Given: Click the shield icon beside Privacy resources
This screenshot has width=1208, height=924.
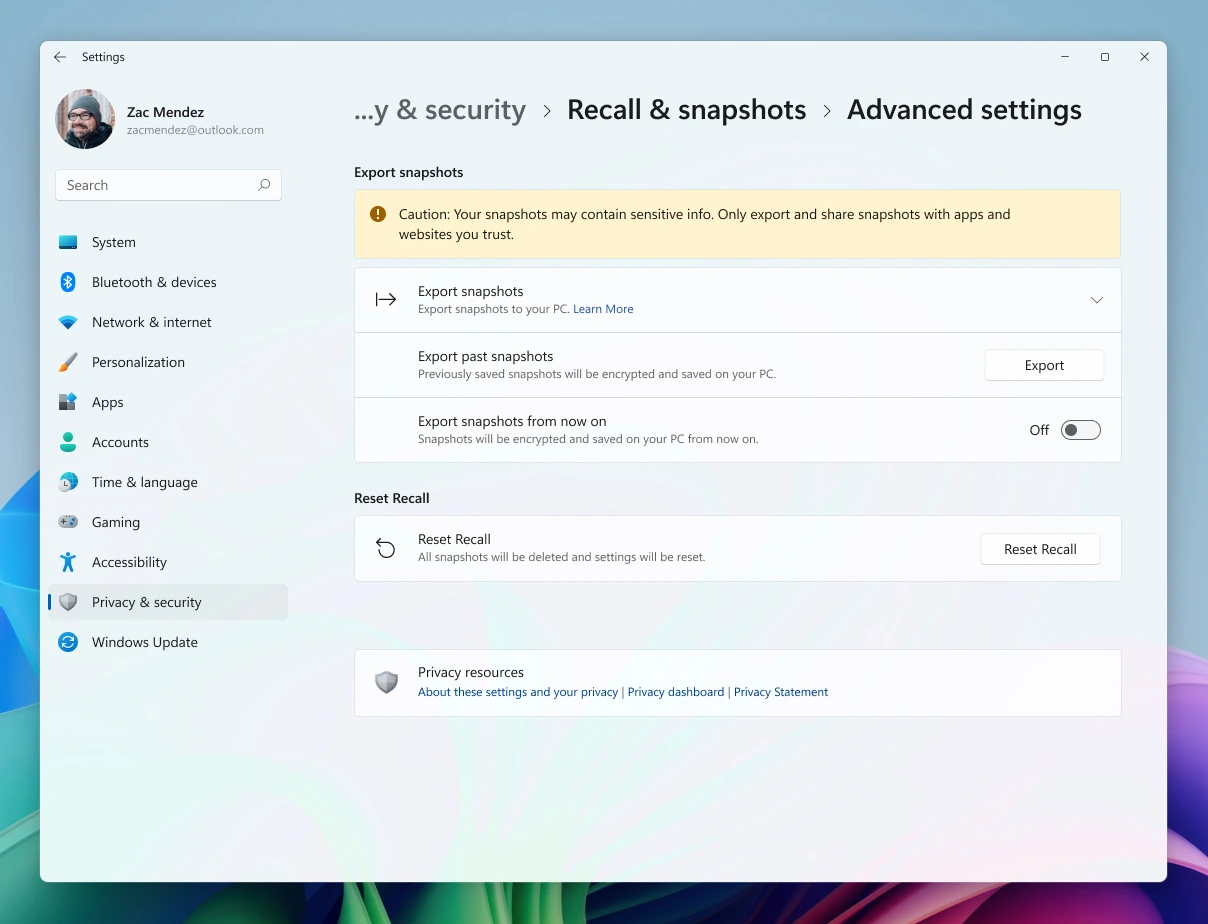Looking at the screenshot, I should point(386,682).
